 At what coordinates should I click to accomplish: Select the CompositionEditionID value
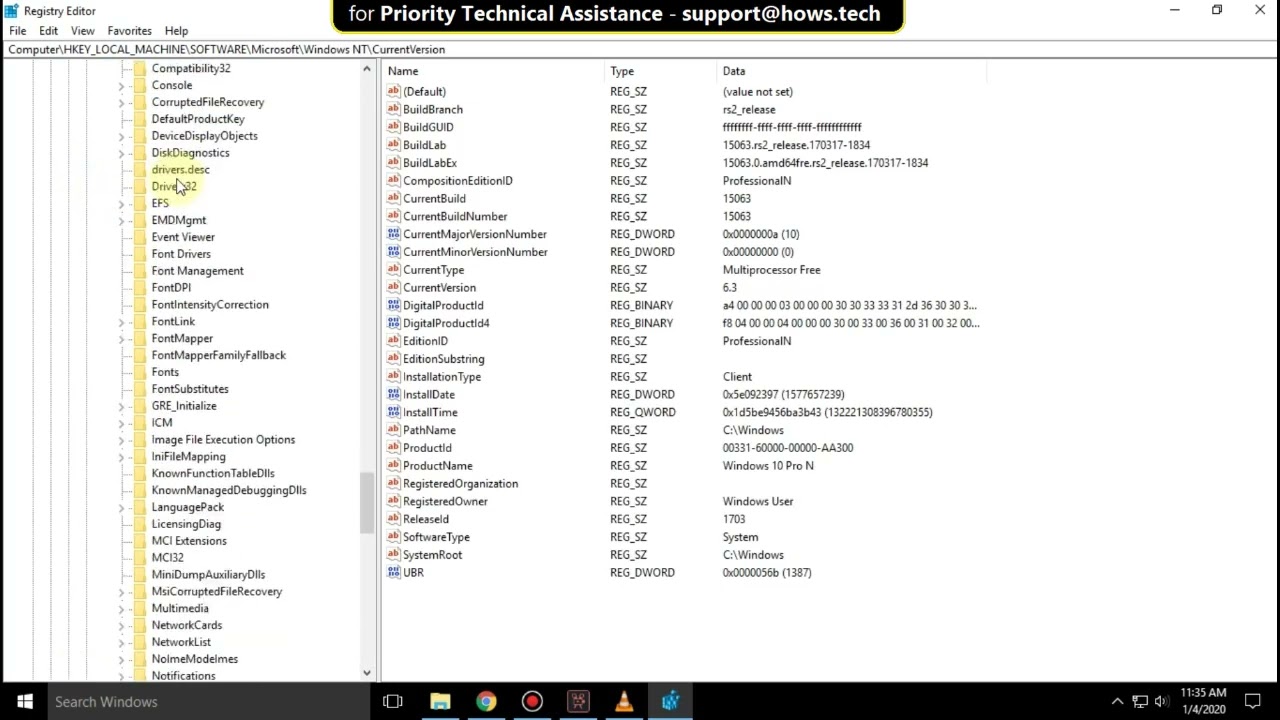coord(457,181)
